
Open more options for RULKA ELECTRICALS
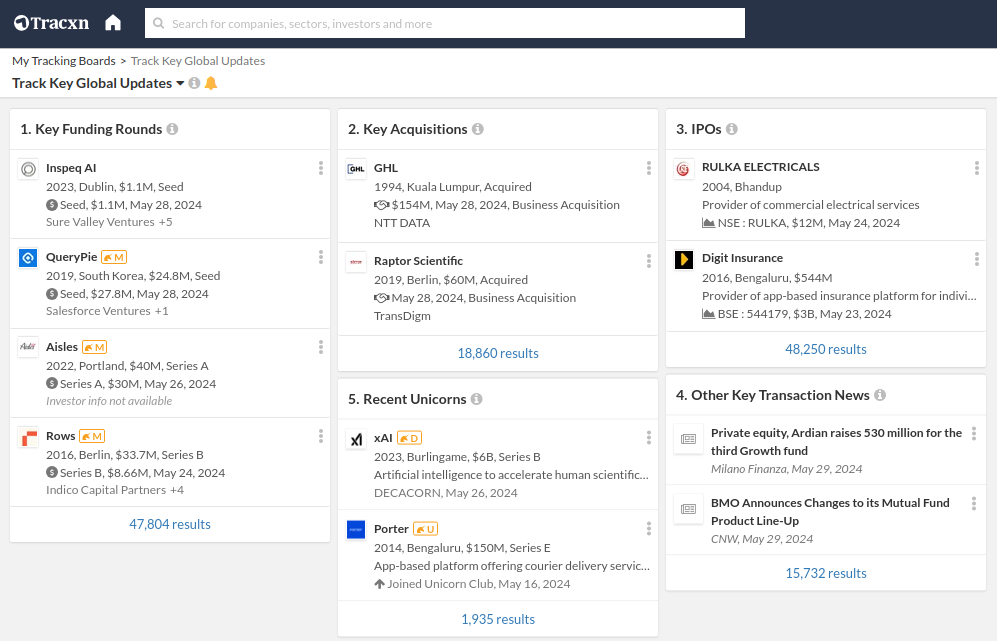(977, 168)
